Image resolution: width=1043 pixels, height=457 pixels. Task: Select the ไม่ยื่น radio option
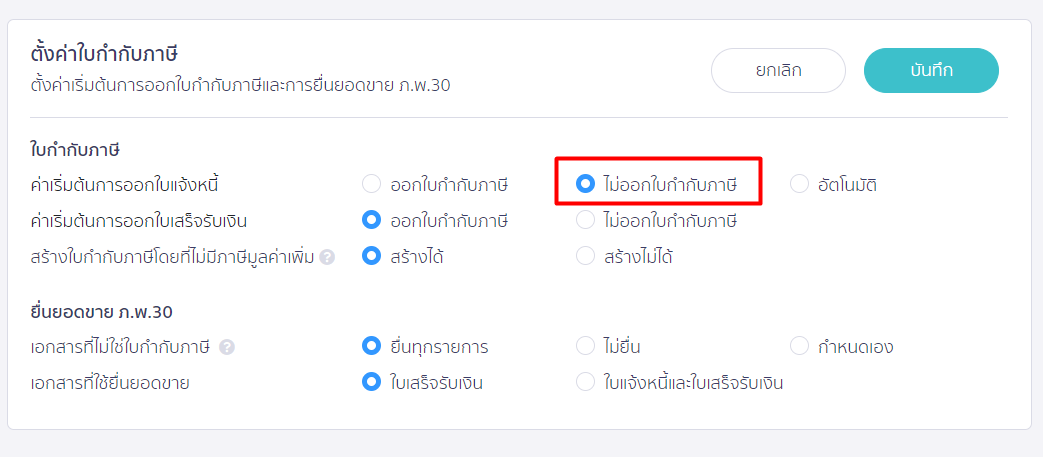586,347
